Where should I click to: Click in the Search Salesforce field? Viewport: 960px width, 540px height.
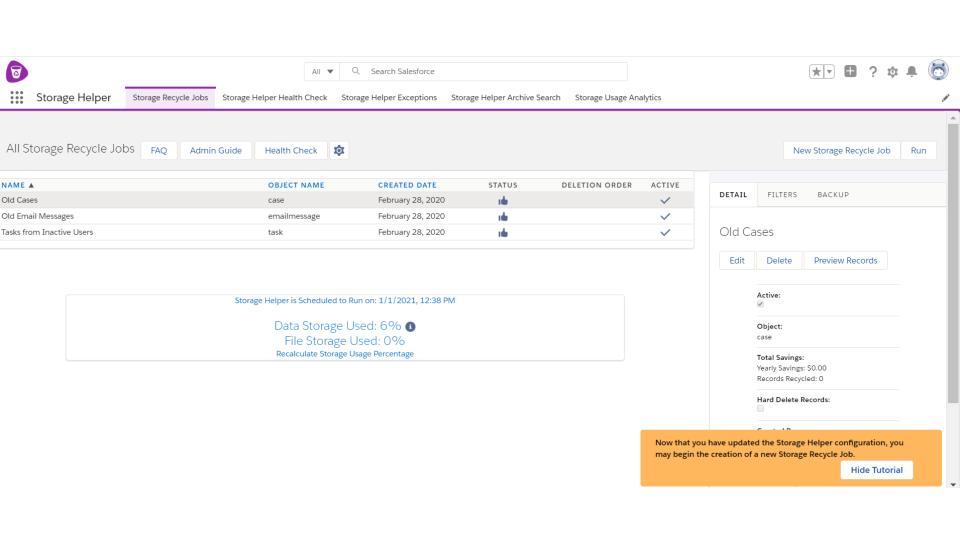[484, 72]
